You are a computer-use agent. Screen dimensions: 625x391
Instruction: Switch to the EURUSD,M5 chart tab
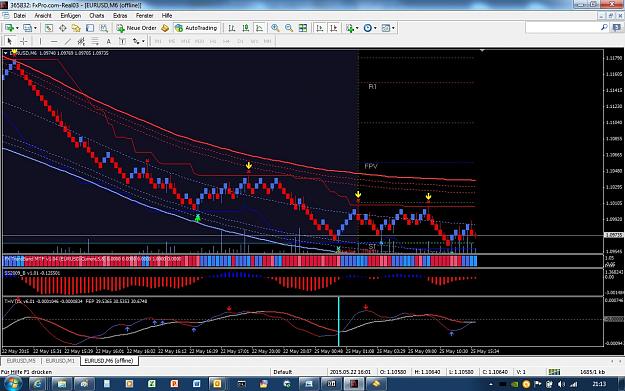pyautogui.click(x=21, y=361)
